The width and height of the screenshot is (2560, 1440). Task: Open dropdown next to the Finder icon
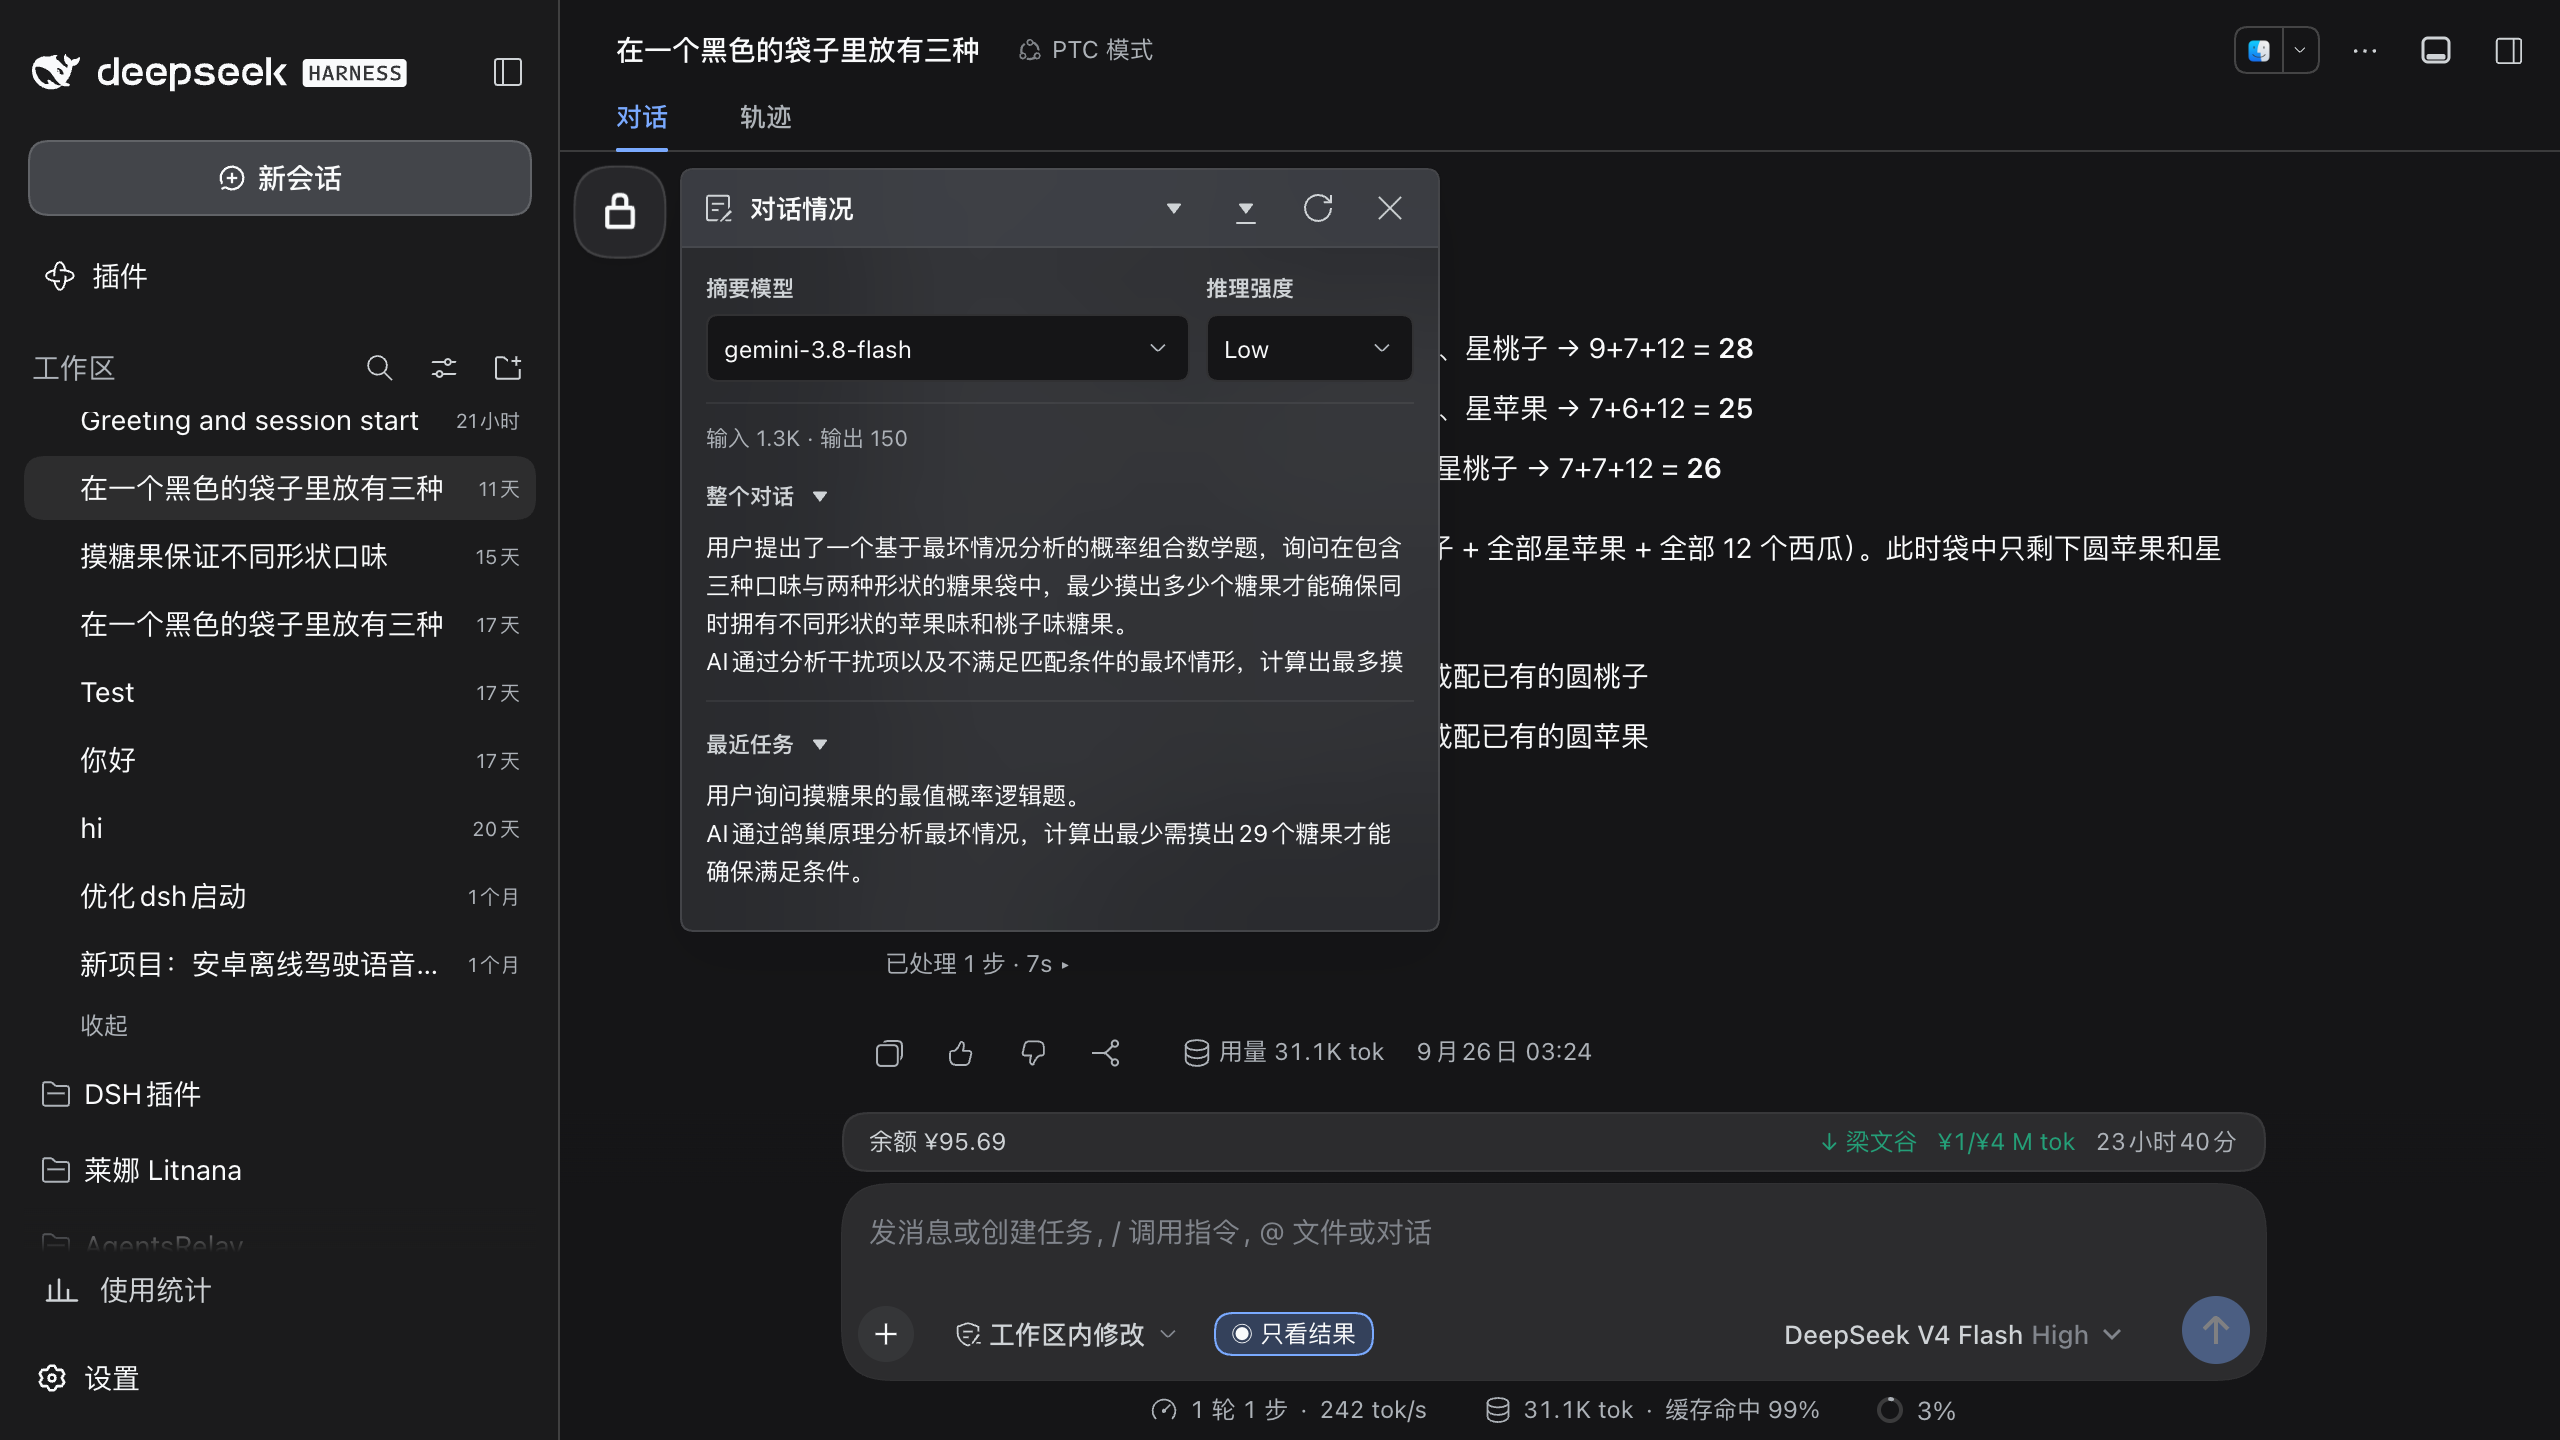click(x=2300, y=50)
